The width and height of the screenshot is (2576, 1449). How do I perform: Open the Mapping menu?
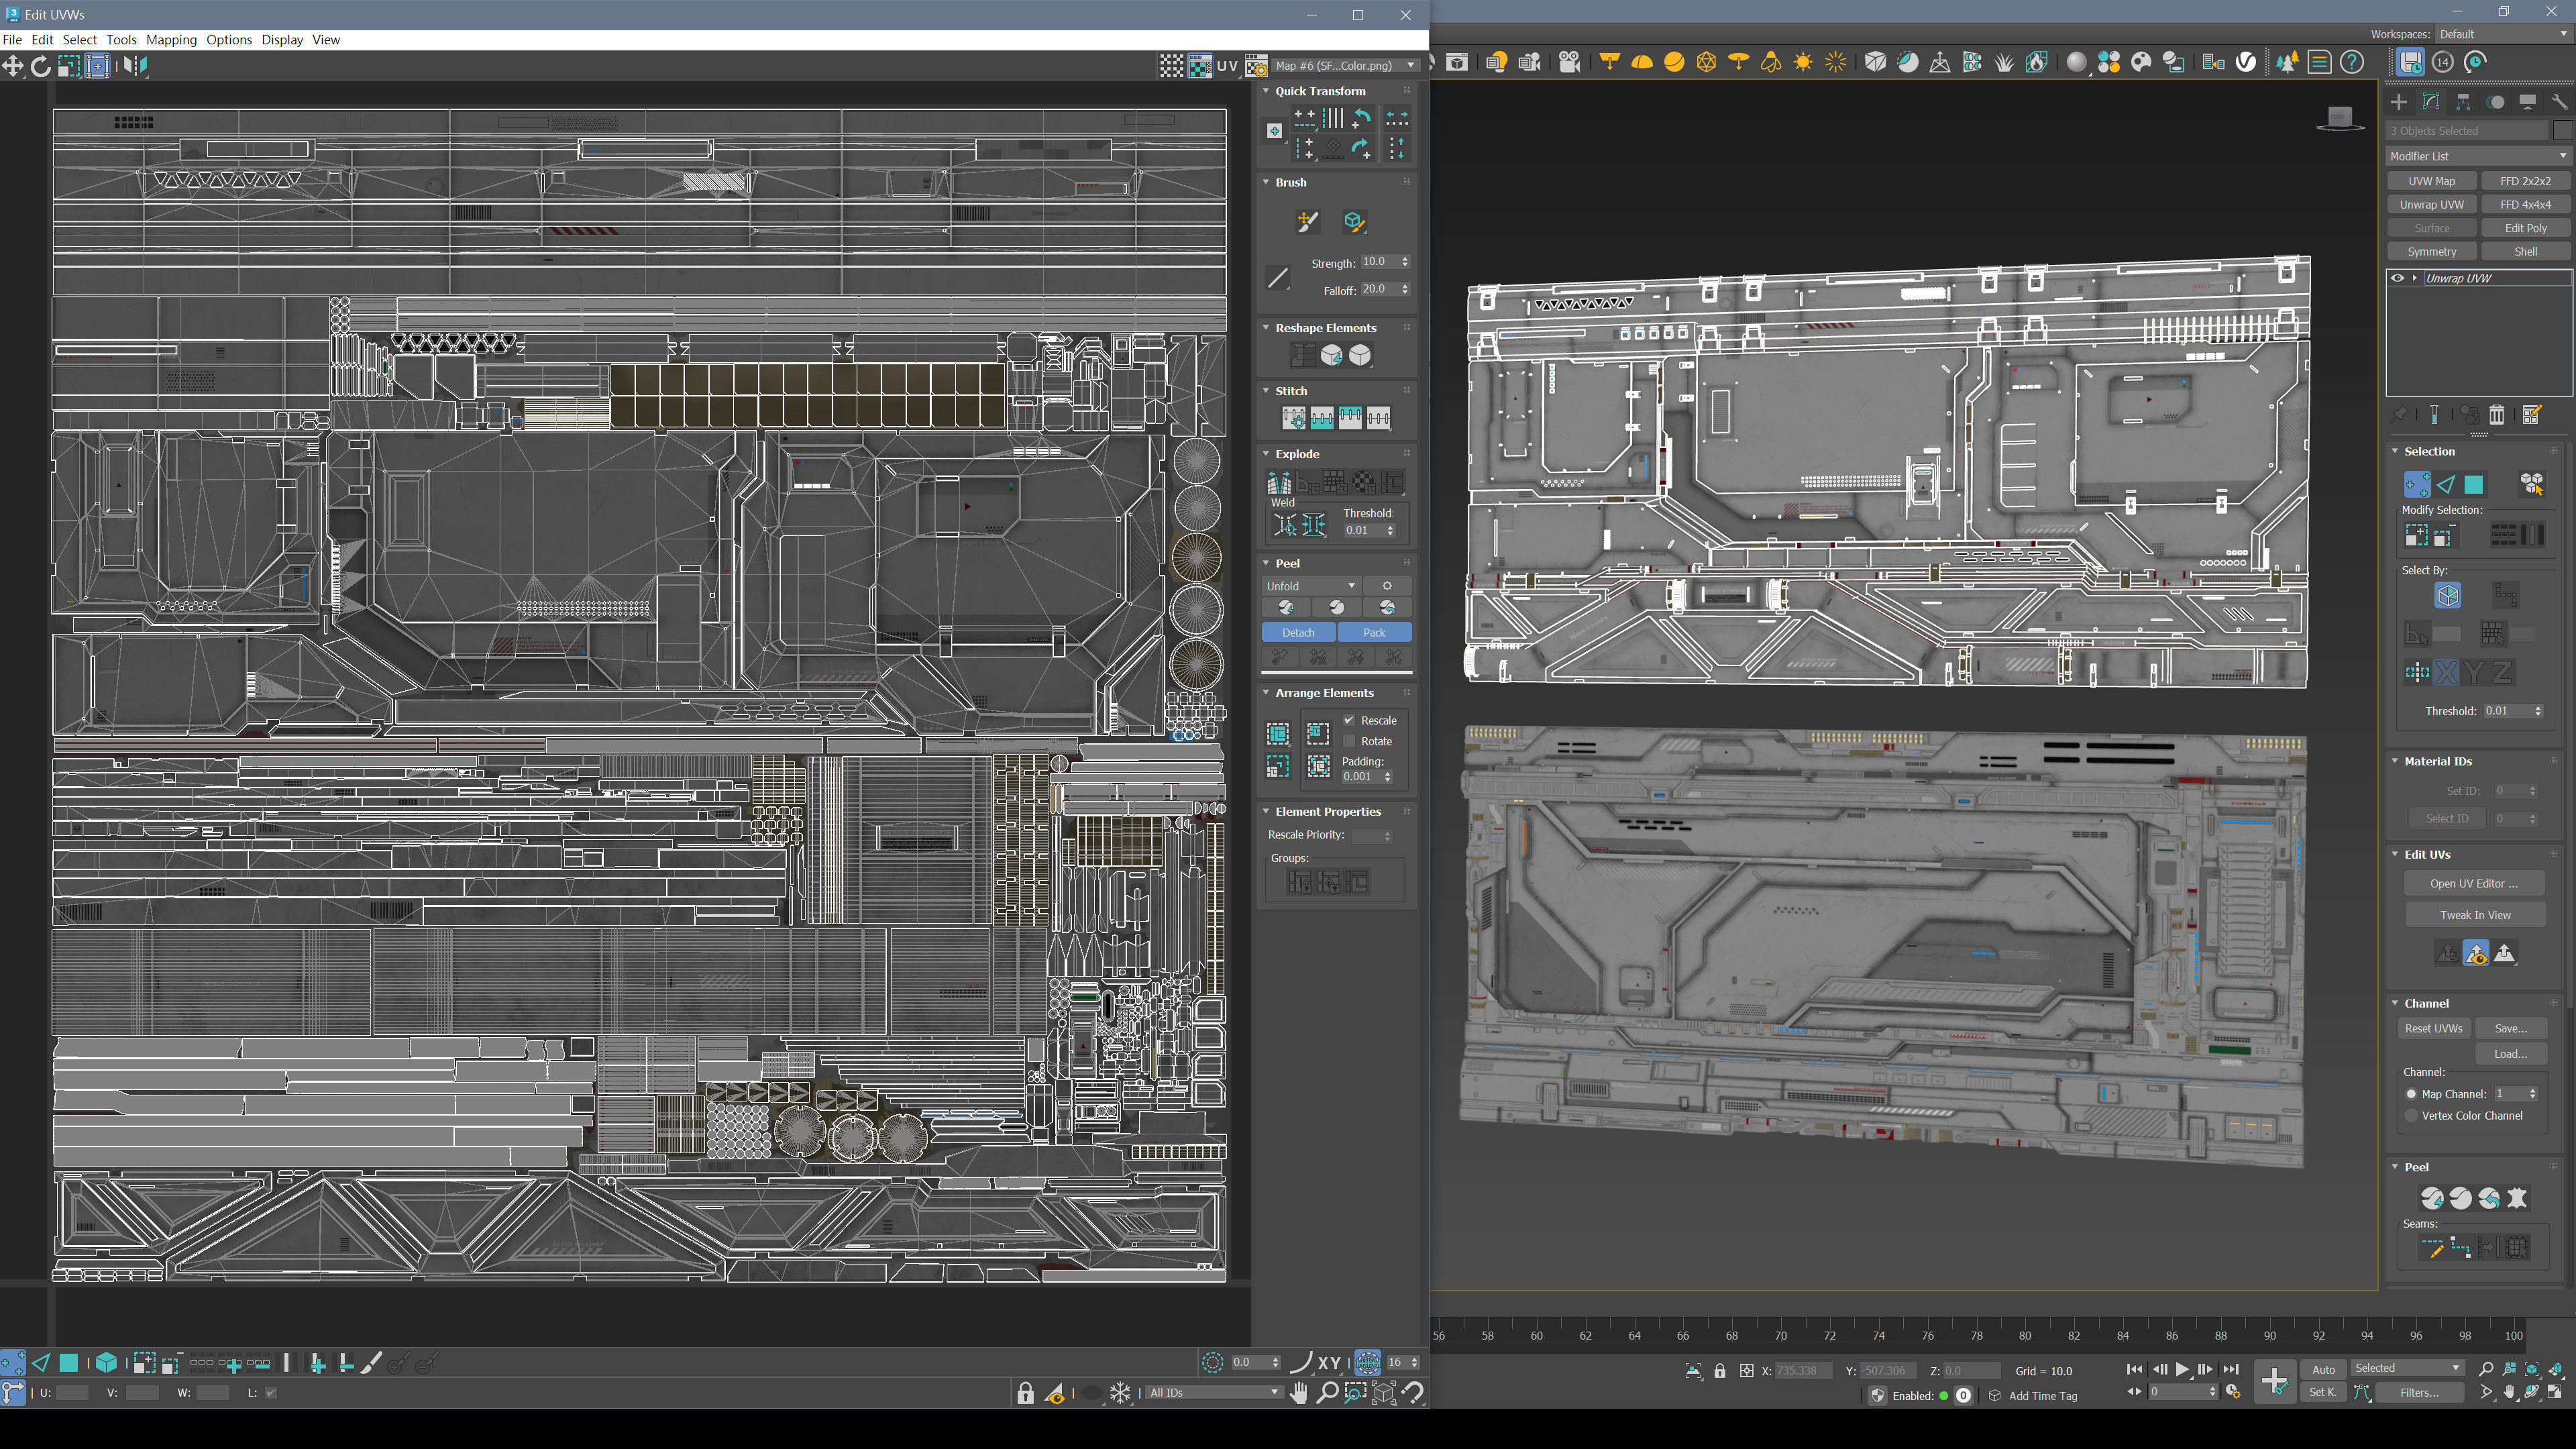[171, 40]
